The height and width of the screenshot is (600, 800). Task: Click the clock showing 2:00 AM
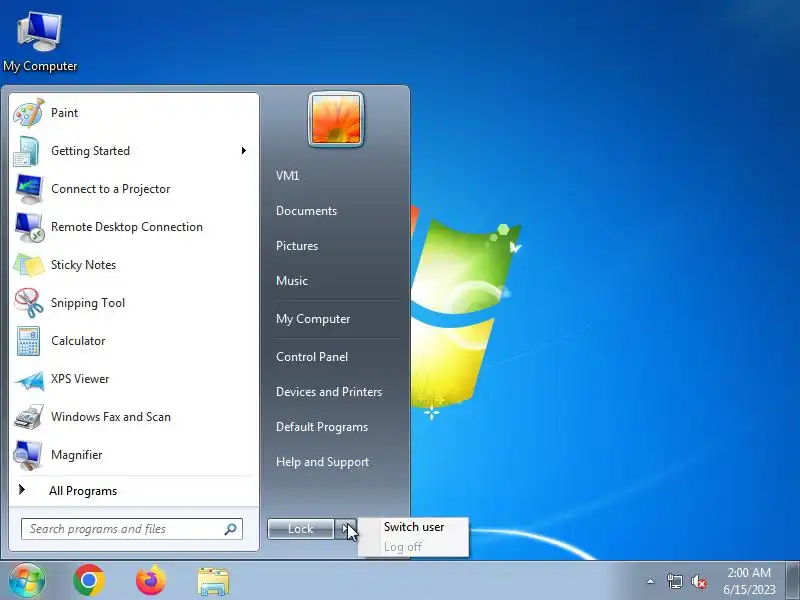pos(748,572)
